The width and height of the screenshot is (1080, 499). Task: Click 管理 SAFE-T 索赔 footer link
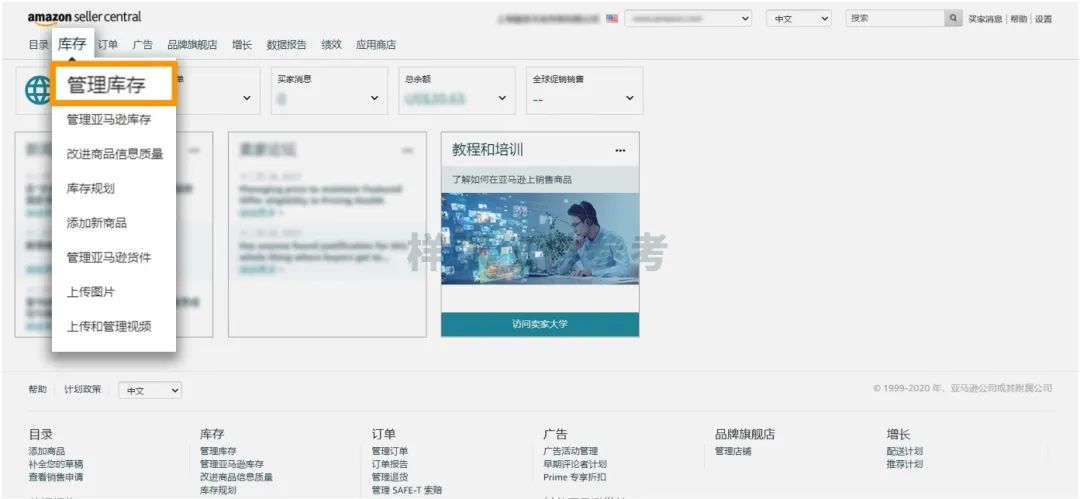407,490
